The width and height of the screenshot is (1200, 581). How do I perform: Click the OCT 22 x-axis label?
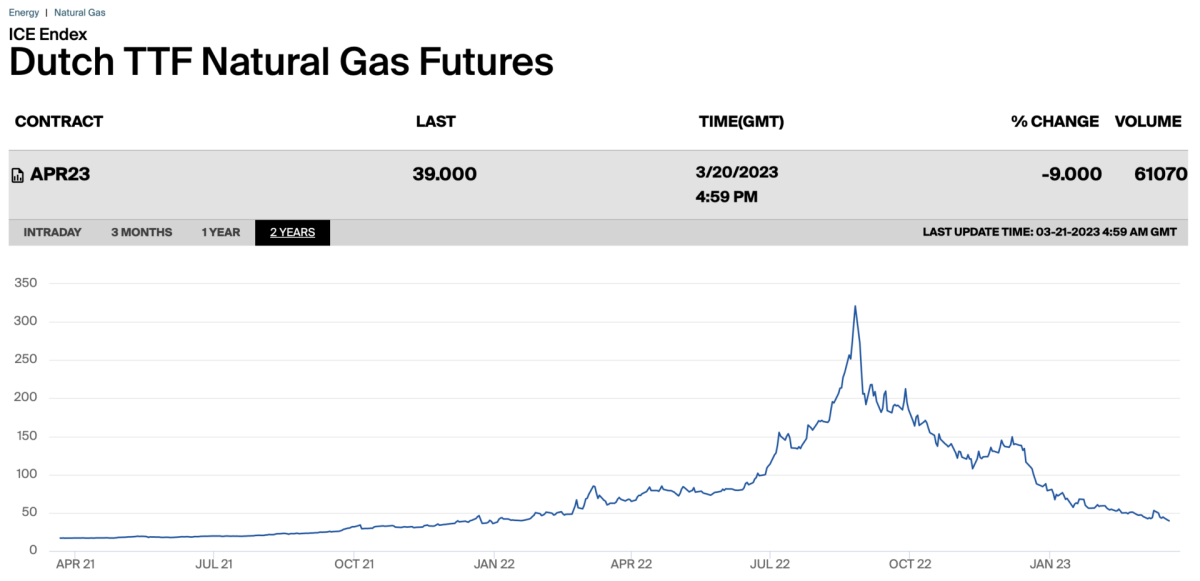(x=910, y=565)
